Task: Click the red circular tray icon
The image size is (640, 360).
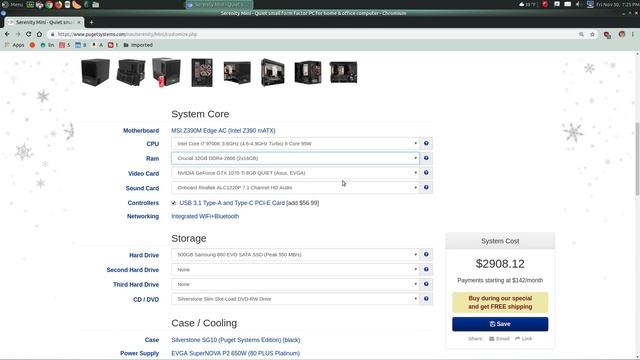Action: point(545,4)
